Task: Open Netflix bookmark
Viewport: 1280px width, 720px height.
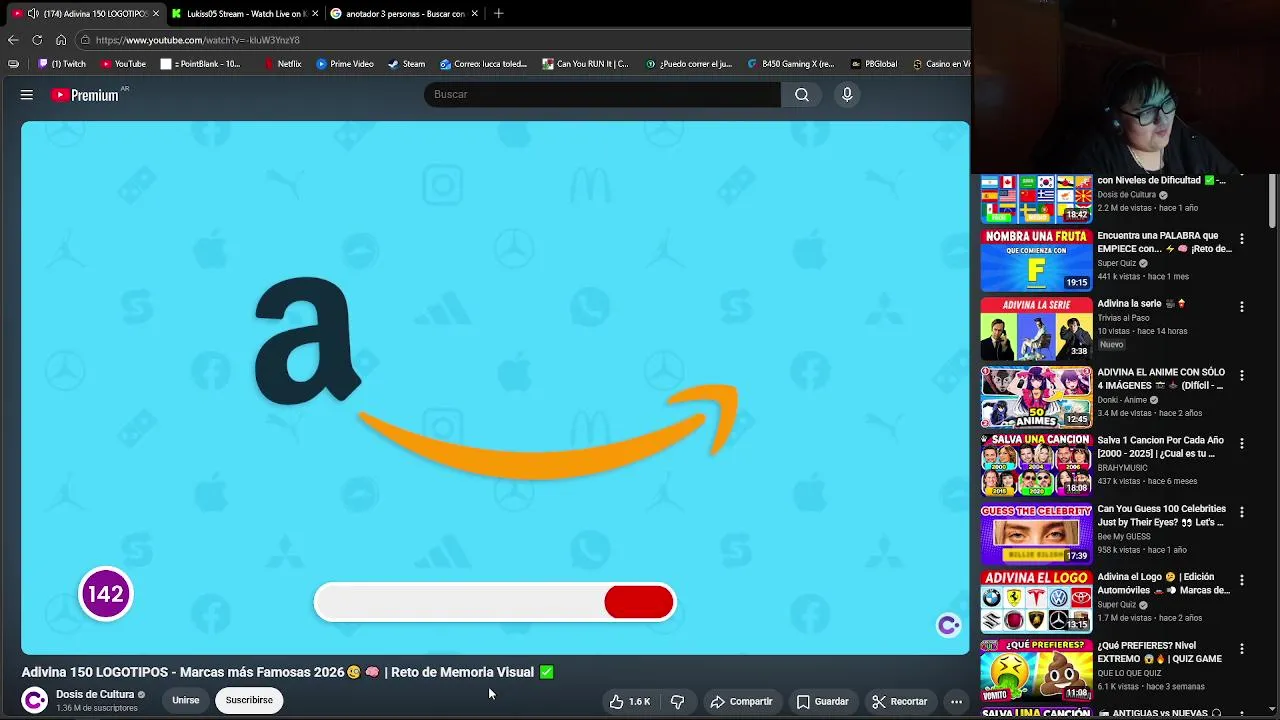Action: pyautogui.click(x=282, y=64)
